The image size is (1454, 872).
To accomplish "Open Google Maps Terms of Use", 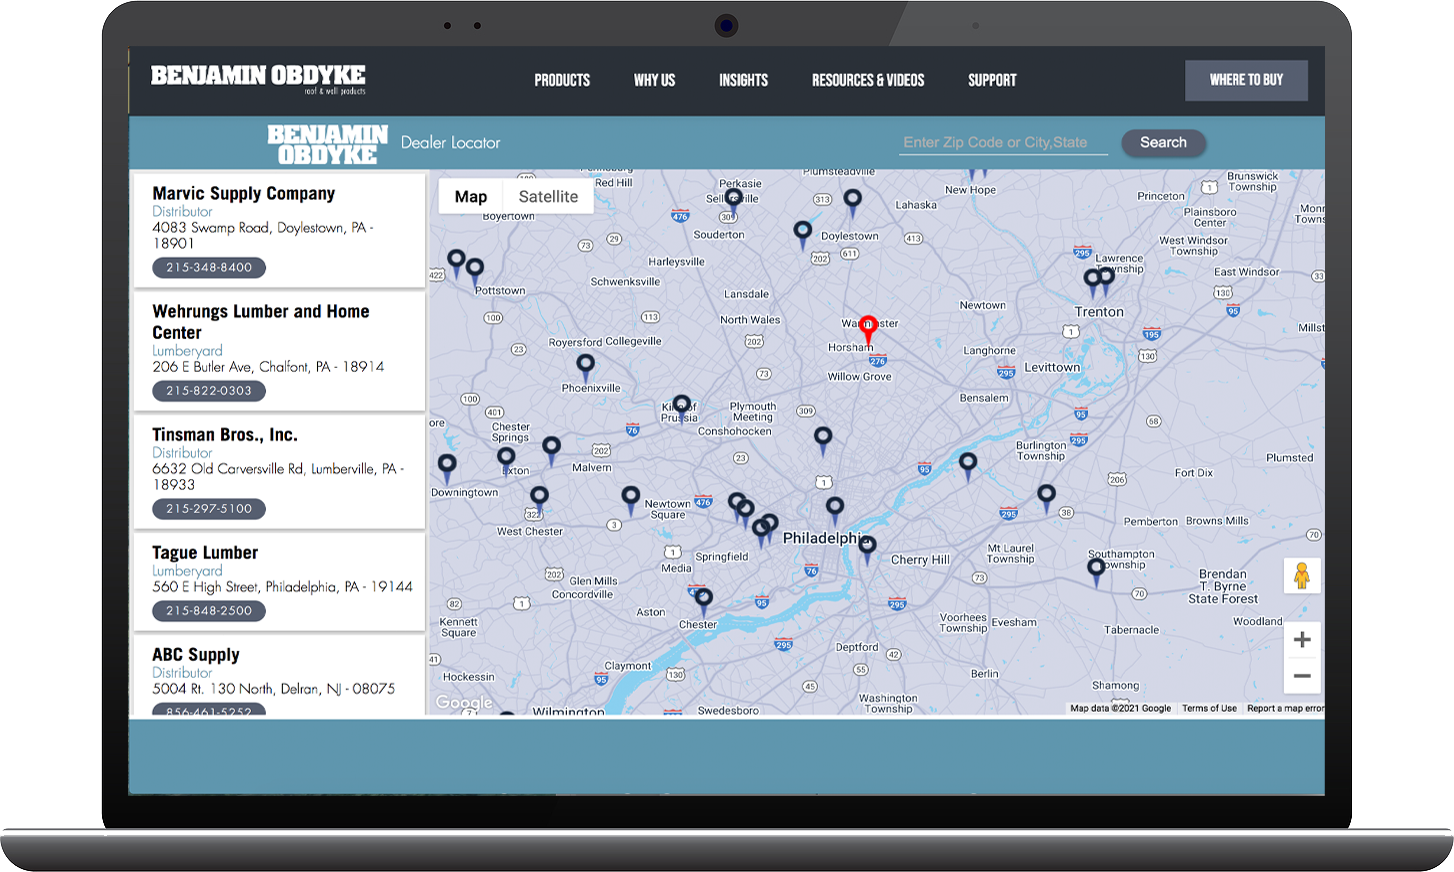I will coord(1209,708).
